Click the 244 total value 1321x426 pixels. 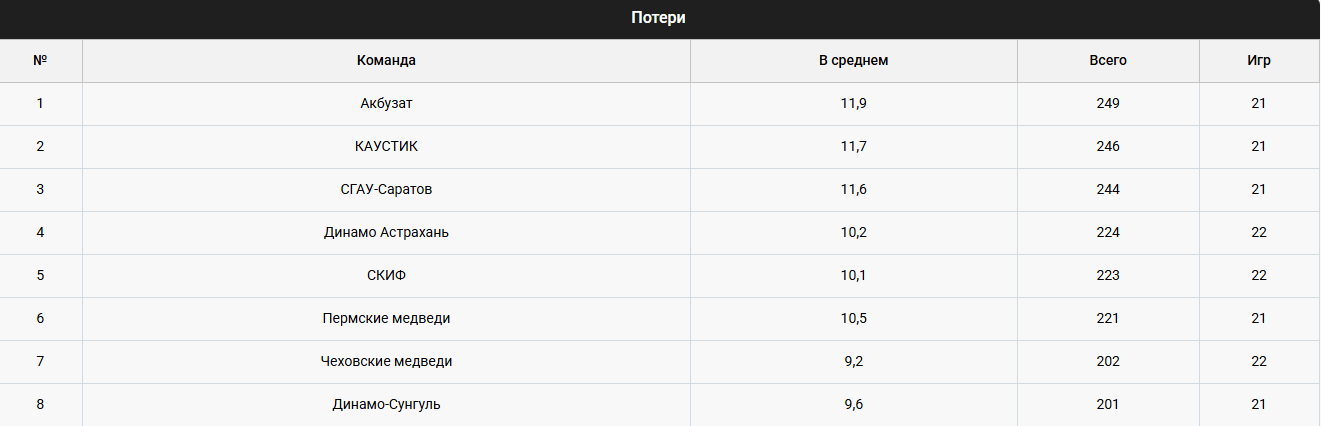1107,189
